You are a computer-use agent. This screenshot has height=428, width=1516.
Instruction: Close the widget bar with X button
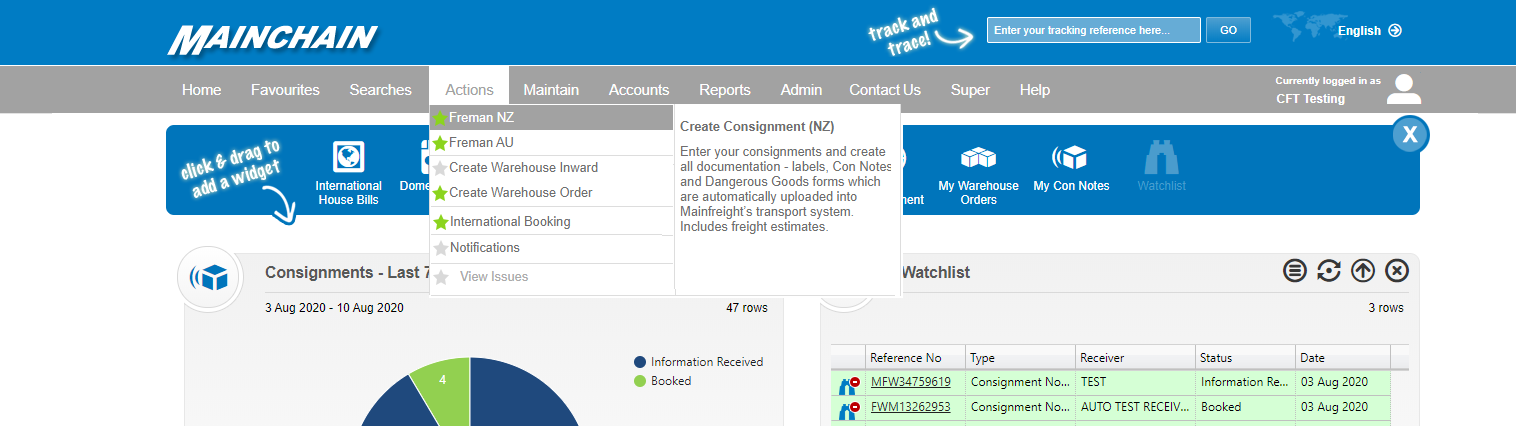pos(1410,135)
